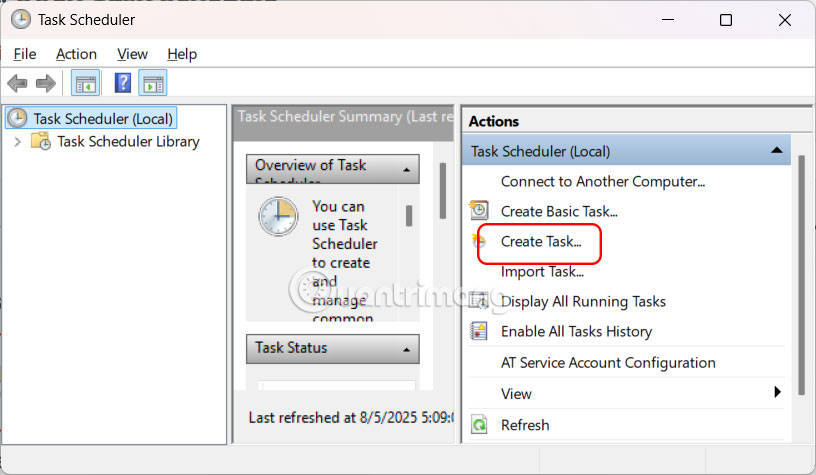Open the Action menu
Image resolution: width=816 pixels, height=475 pixels.
click(x=76, y=54)
